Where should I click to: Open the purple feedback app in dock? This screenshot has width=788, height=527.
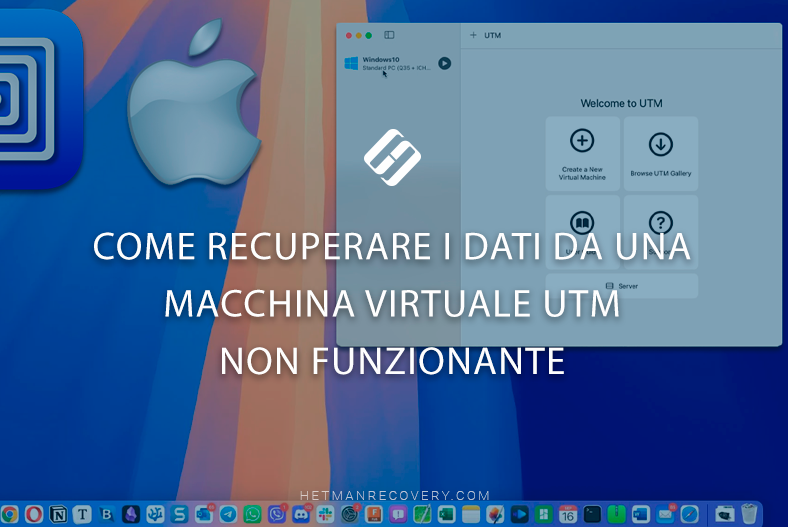pos(398,514)
